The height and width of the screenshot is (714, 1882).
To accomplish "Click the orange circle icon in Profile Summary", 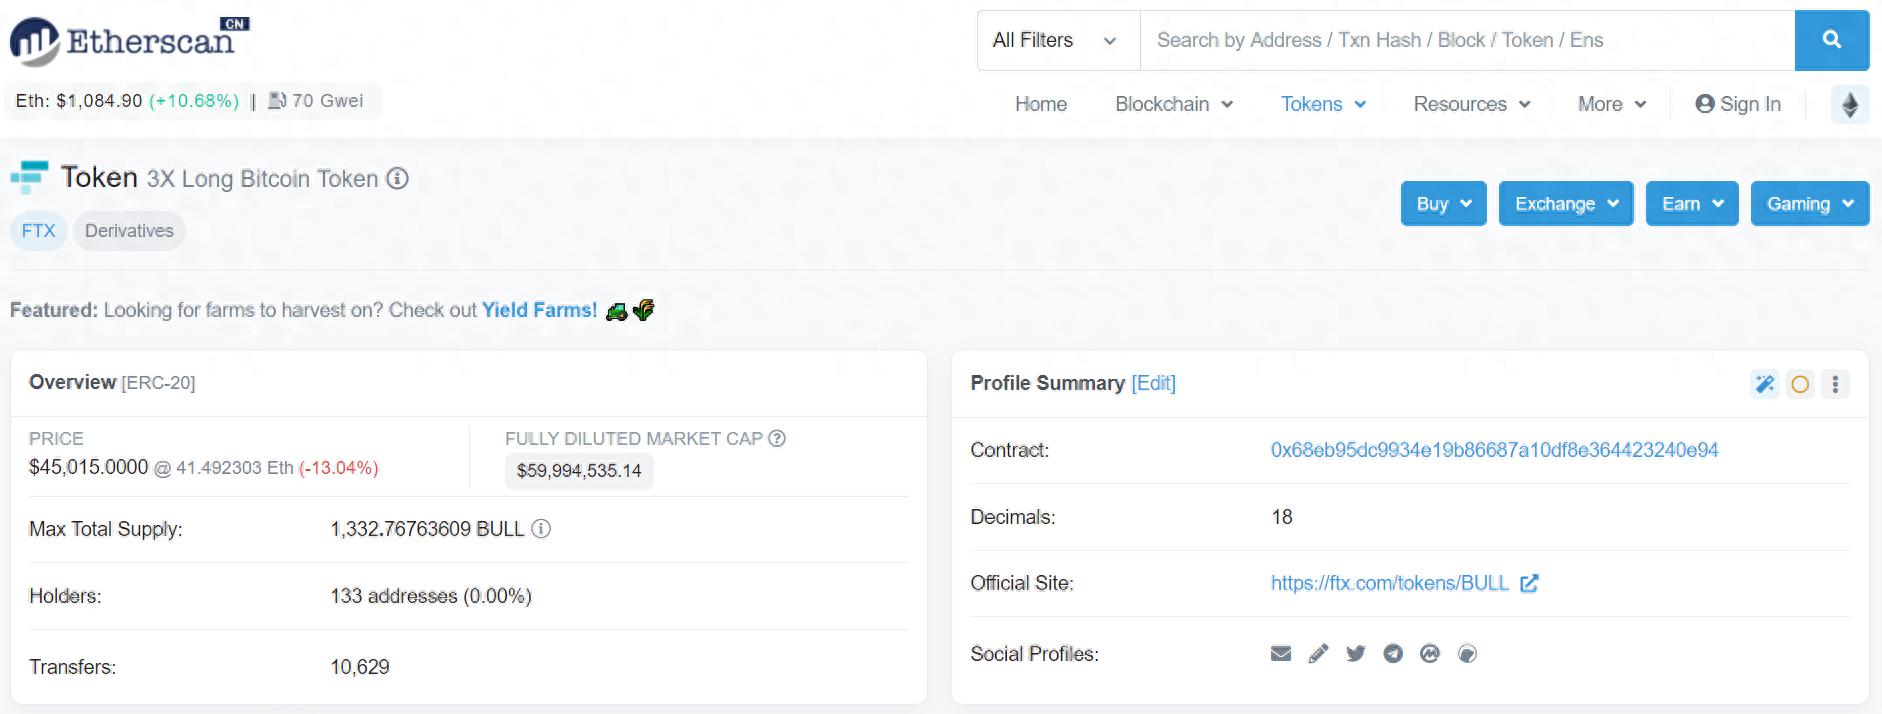I will [x=1800, y=384].
